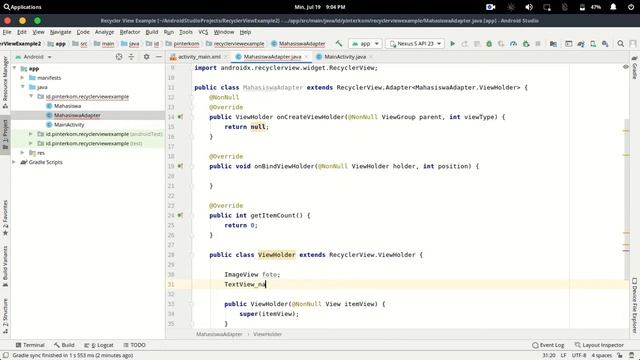Open the VCS menu
640x360 pixels.
tap(203, 32)
